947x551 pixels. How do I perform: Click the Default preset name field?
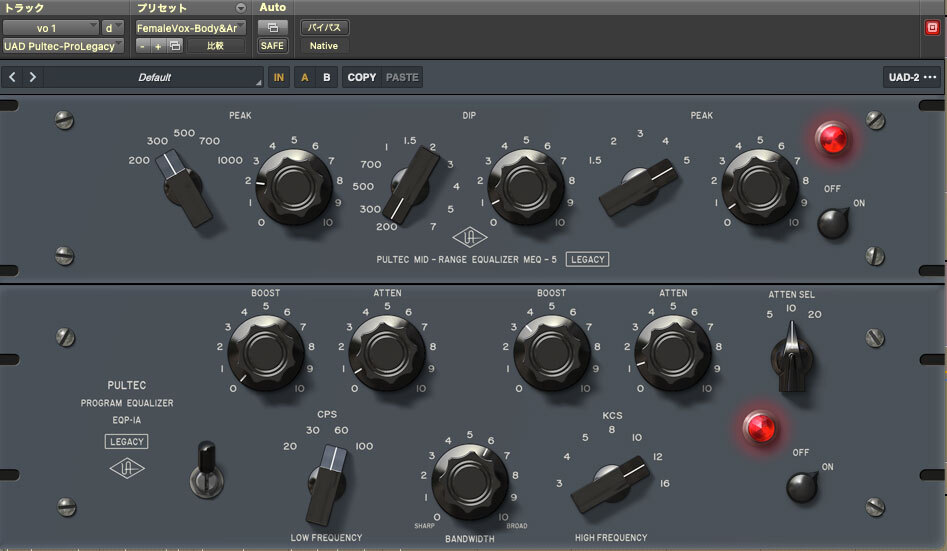(x=154, y=77)
